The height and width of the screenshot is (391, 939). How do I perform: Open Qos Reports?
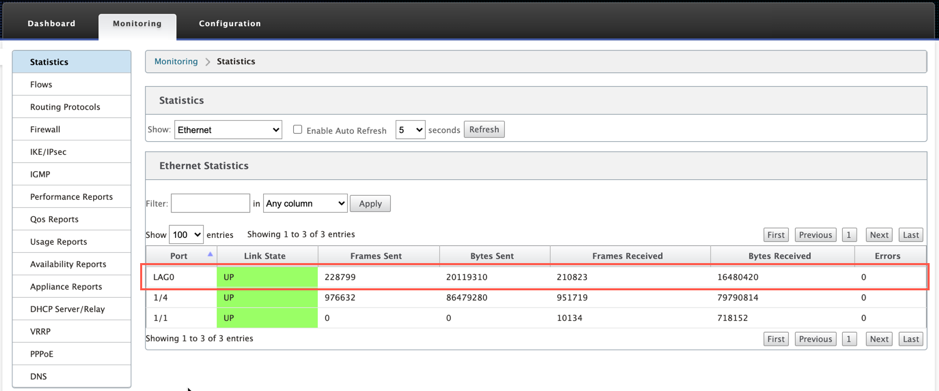(x=72, y=219)
